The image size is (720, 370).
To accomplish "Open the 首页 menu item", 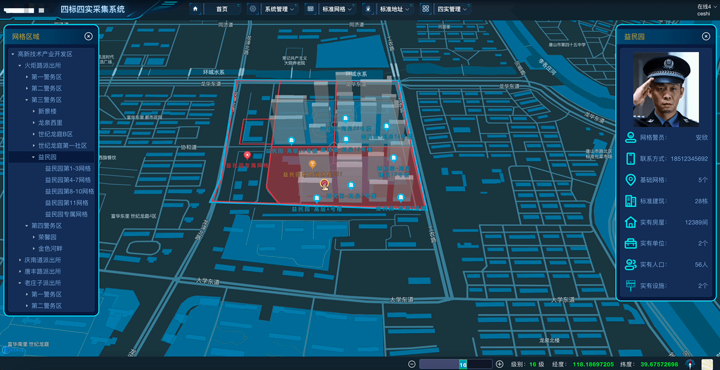I will 222,9.
